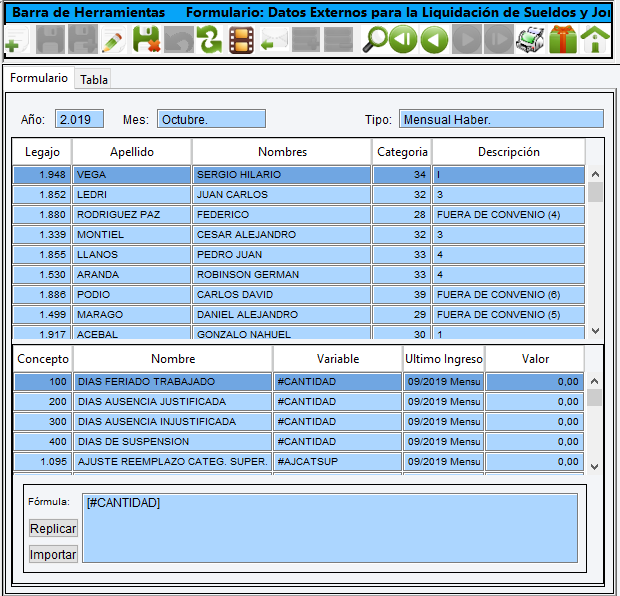620x596 pixels.
Task: Click the green refresh arrows icon
Action: pyautogui.click(x=208, y=41)
